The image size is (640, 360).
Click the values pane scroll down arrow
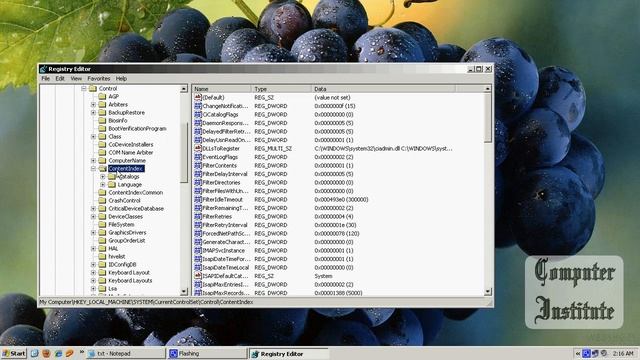[x=488, y=291]
